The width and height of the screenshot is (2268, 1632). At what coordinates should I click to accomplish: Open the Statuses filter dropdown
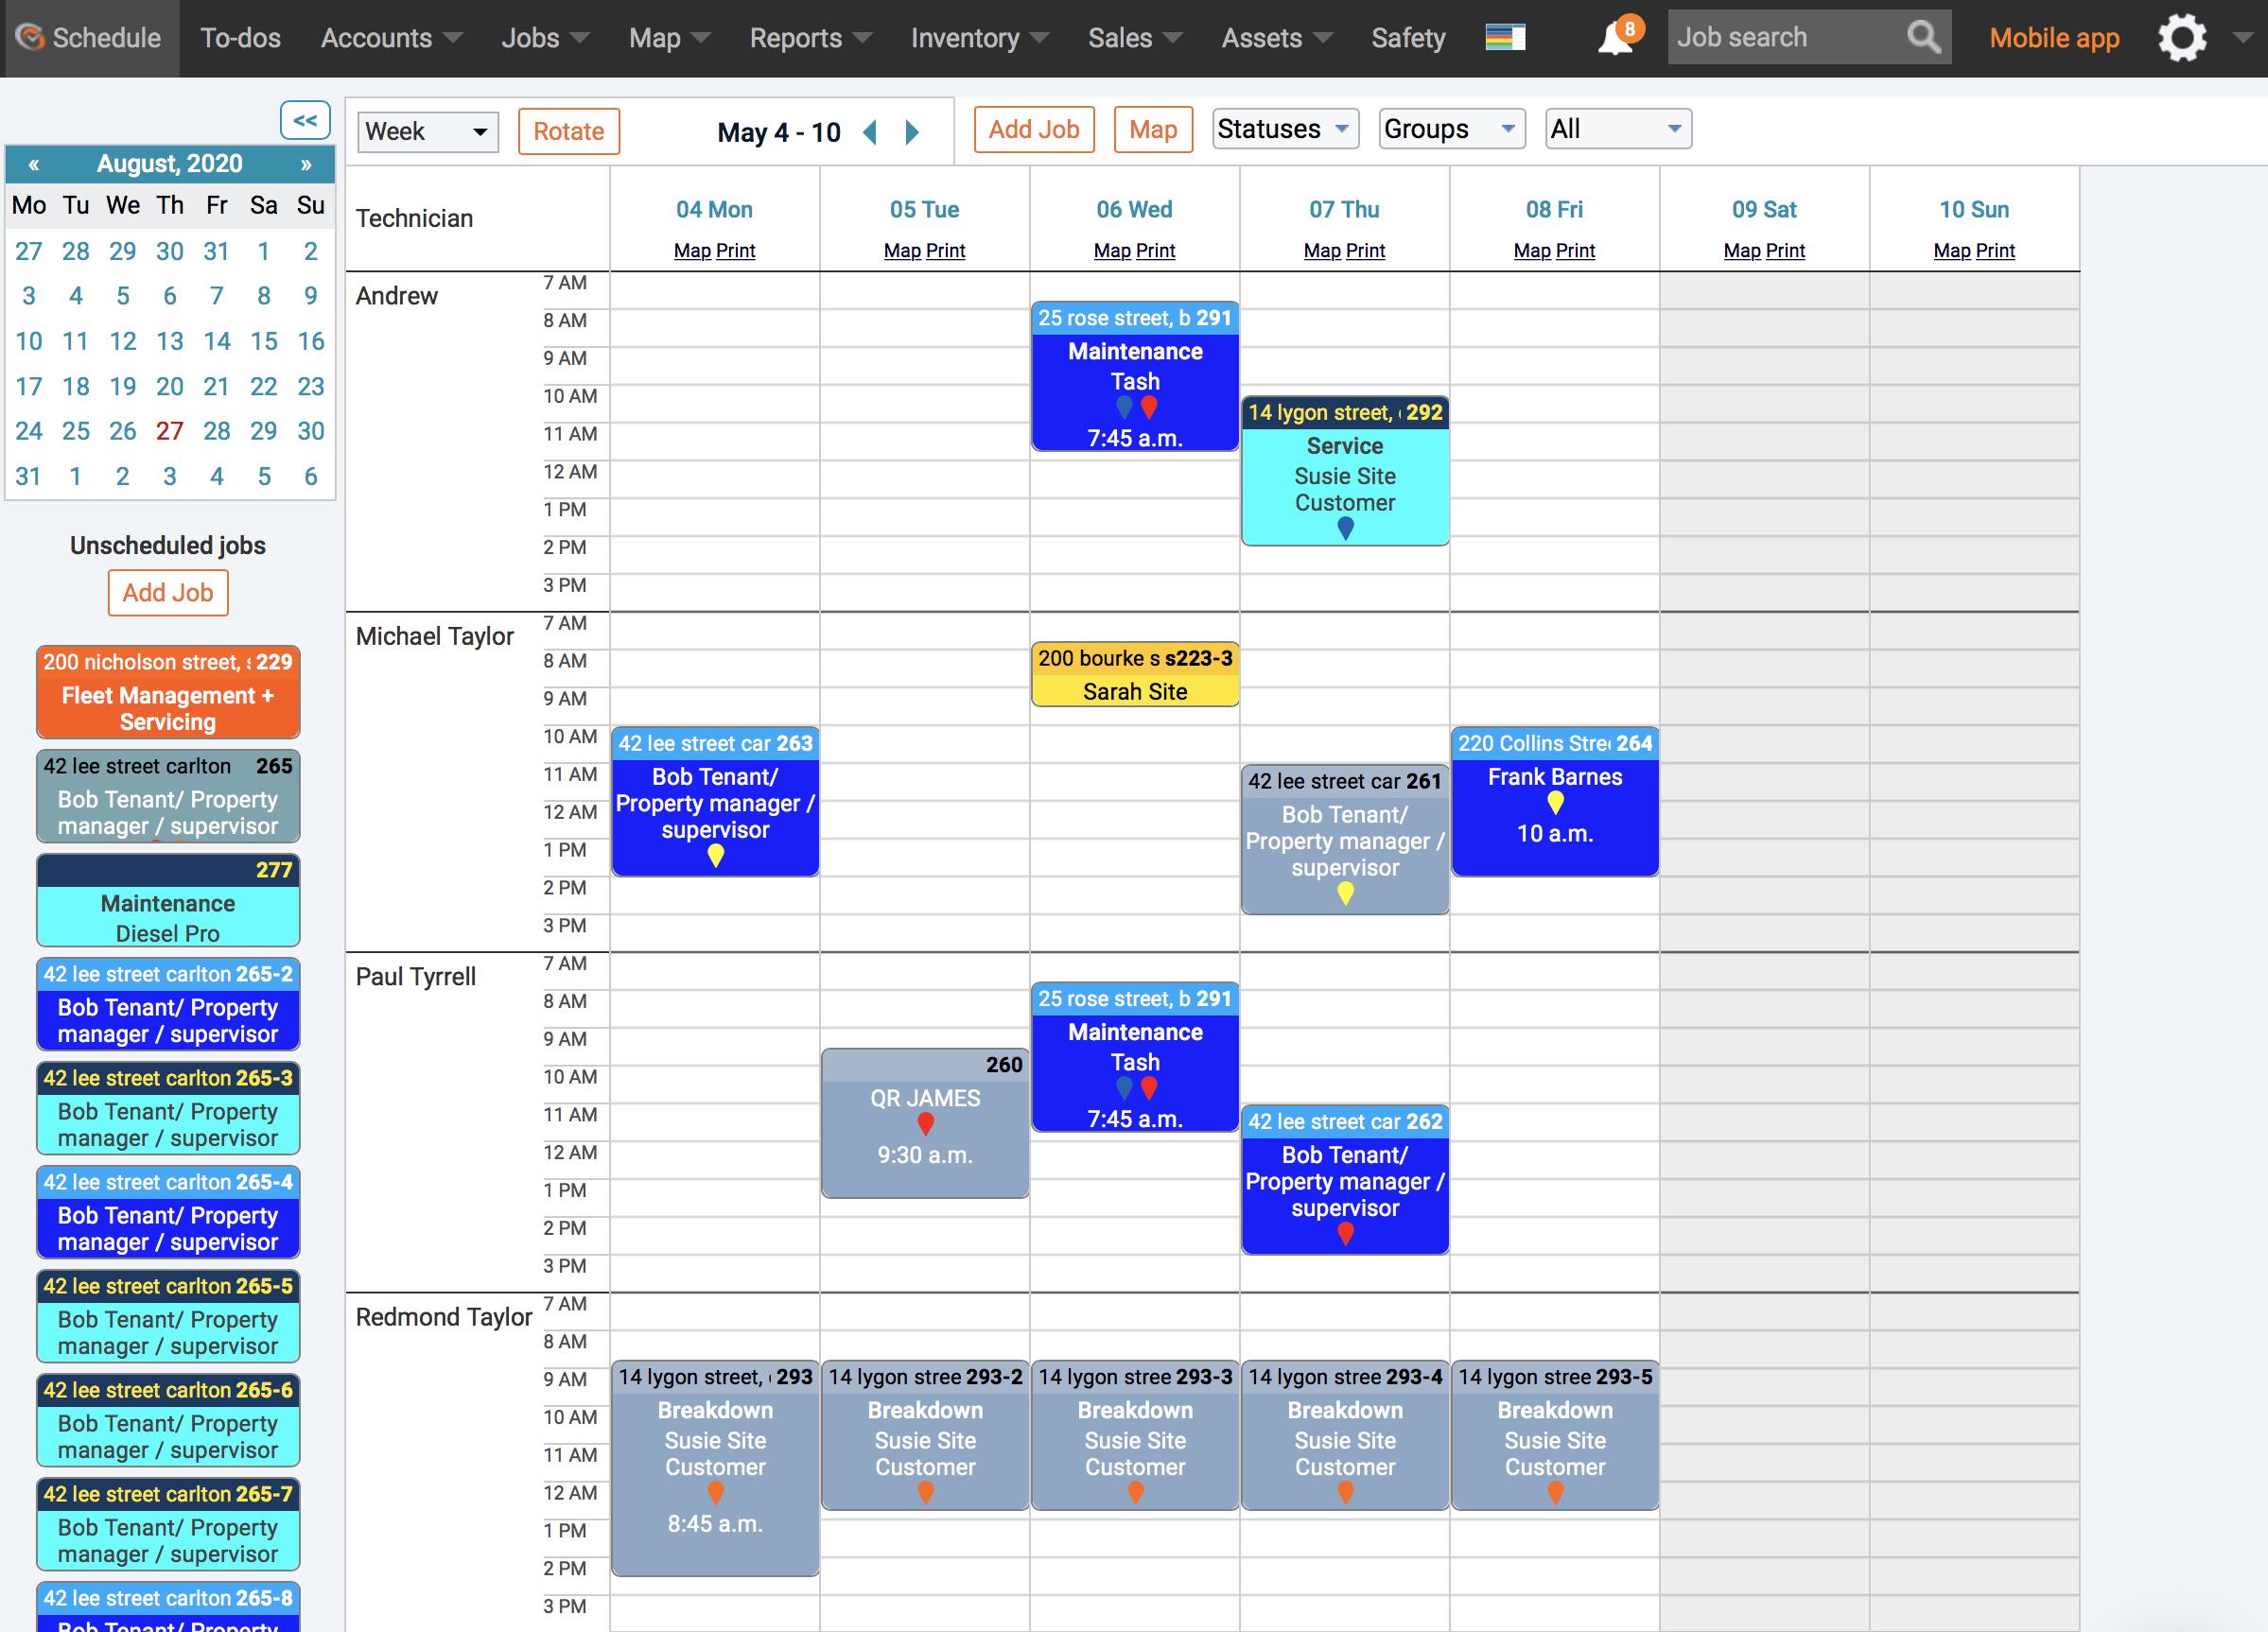[1285, 128]
